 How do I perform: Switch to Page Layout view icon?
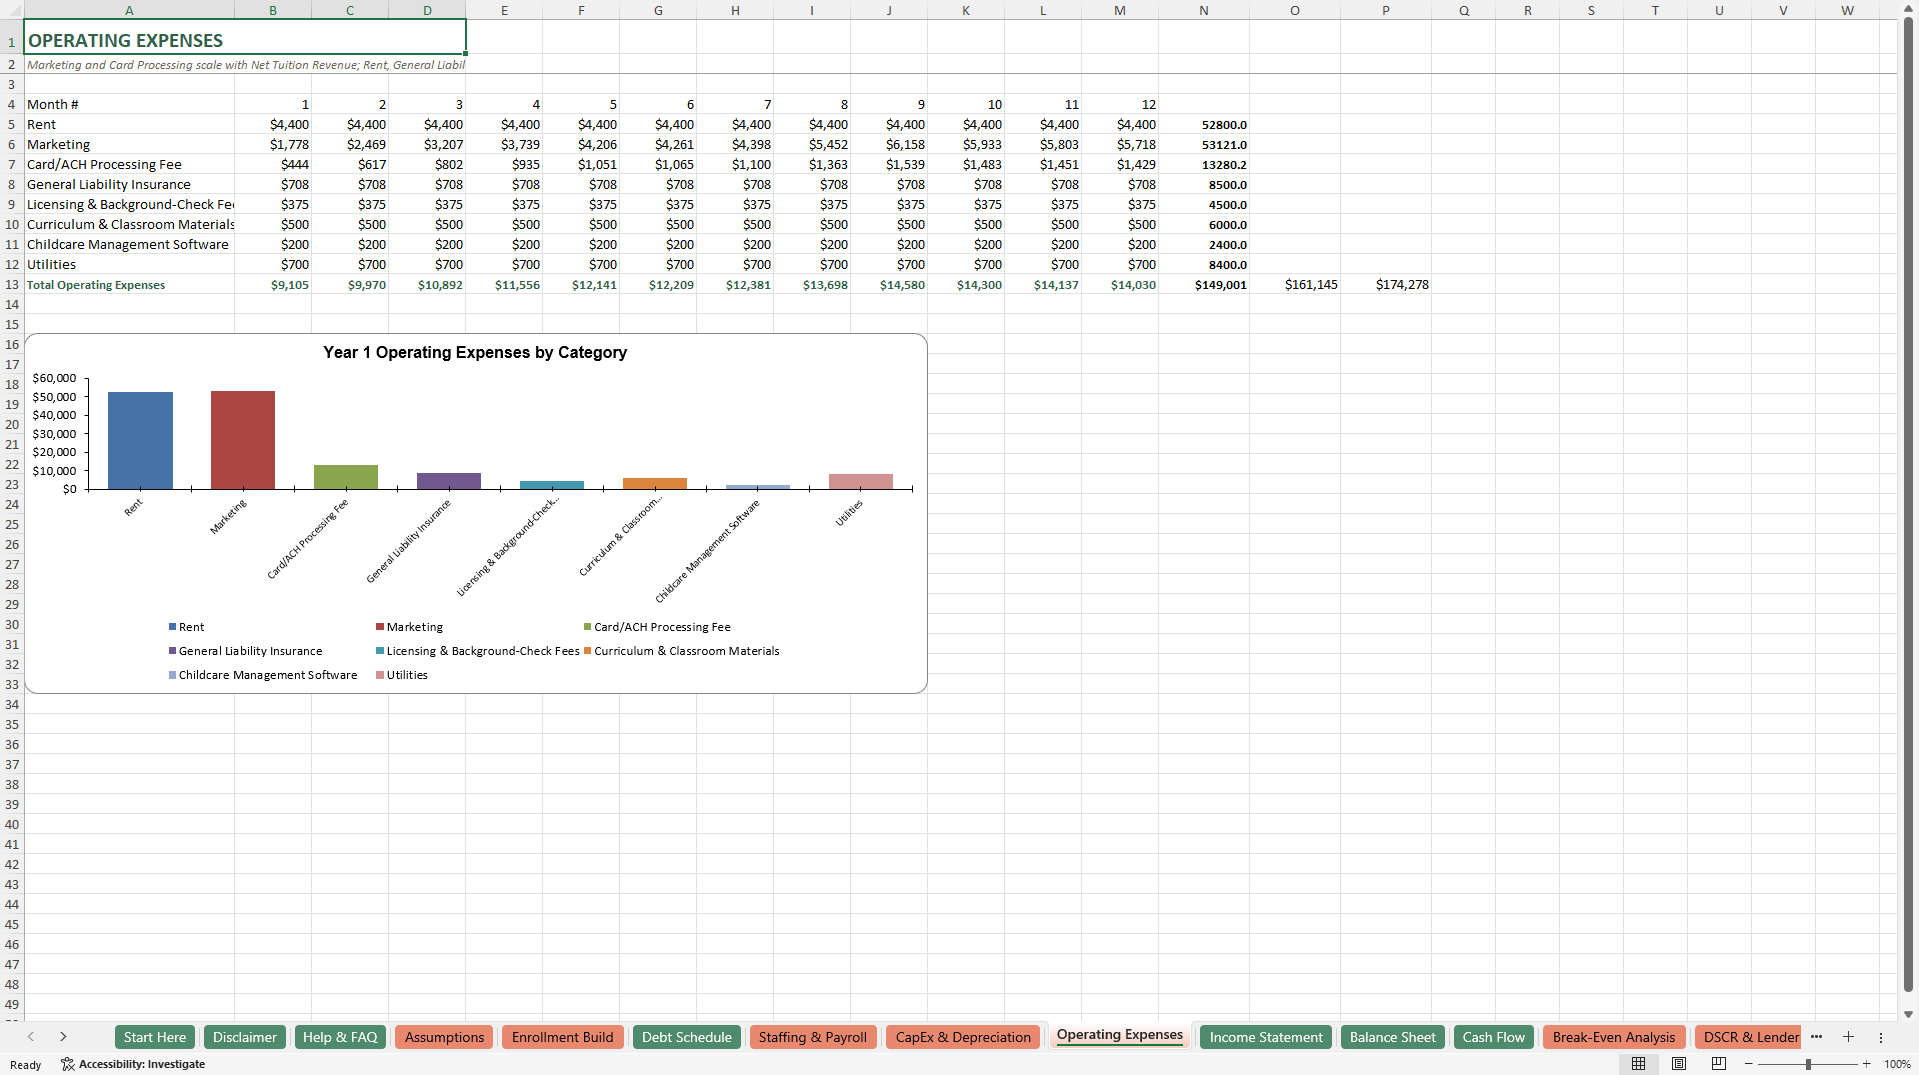tap(1679, 1064)
